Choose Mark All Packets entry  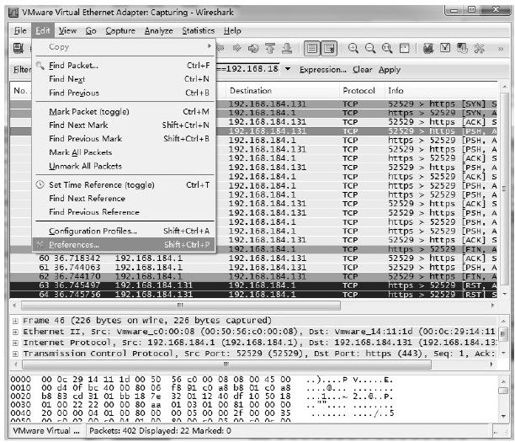(x=124, y=152)
